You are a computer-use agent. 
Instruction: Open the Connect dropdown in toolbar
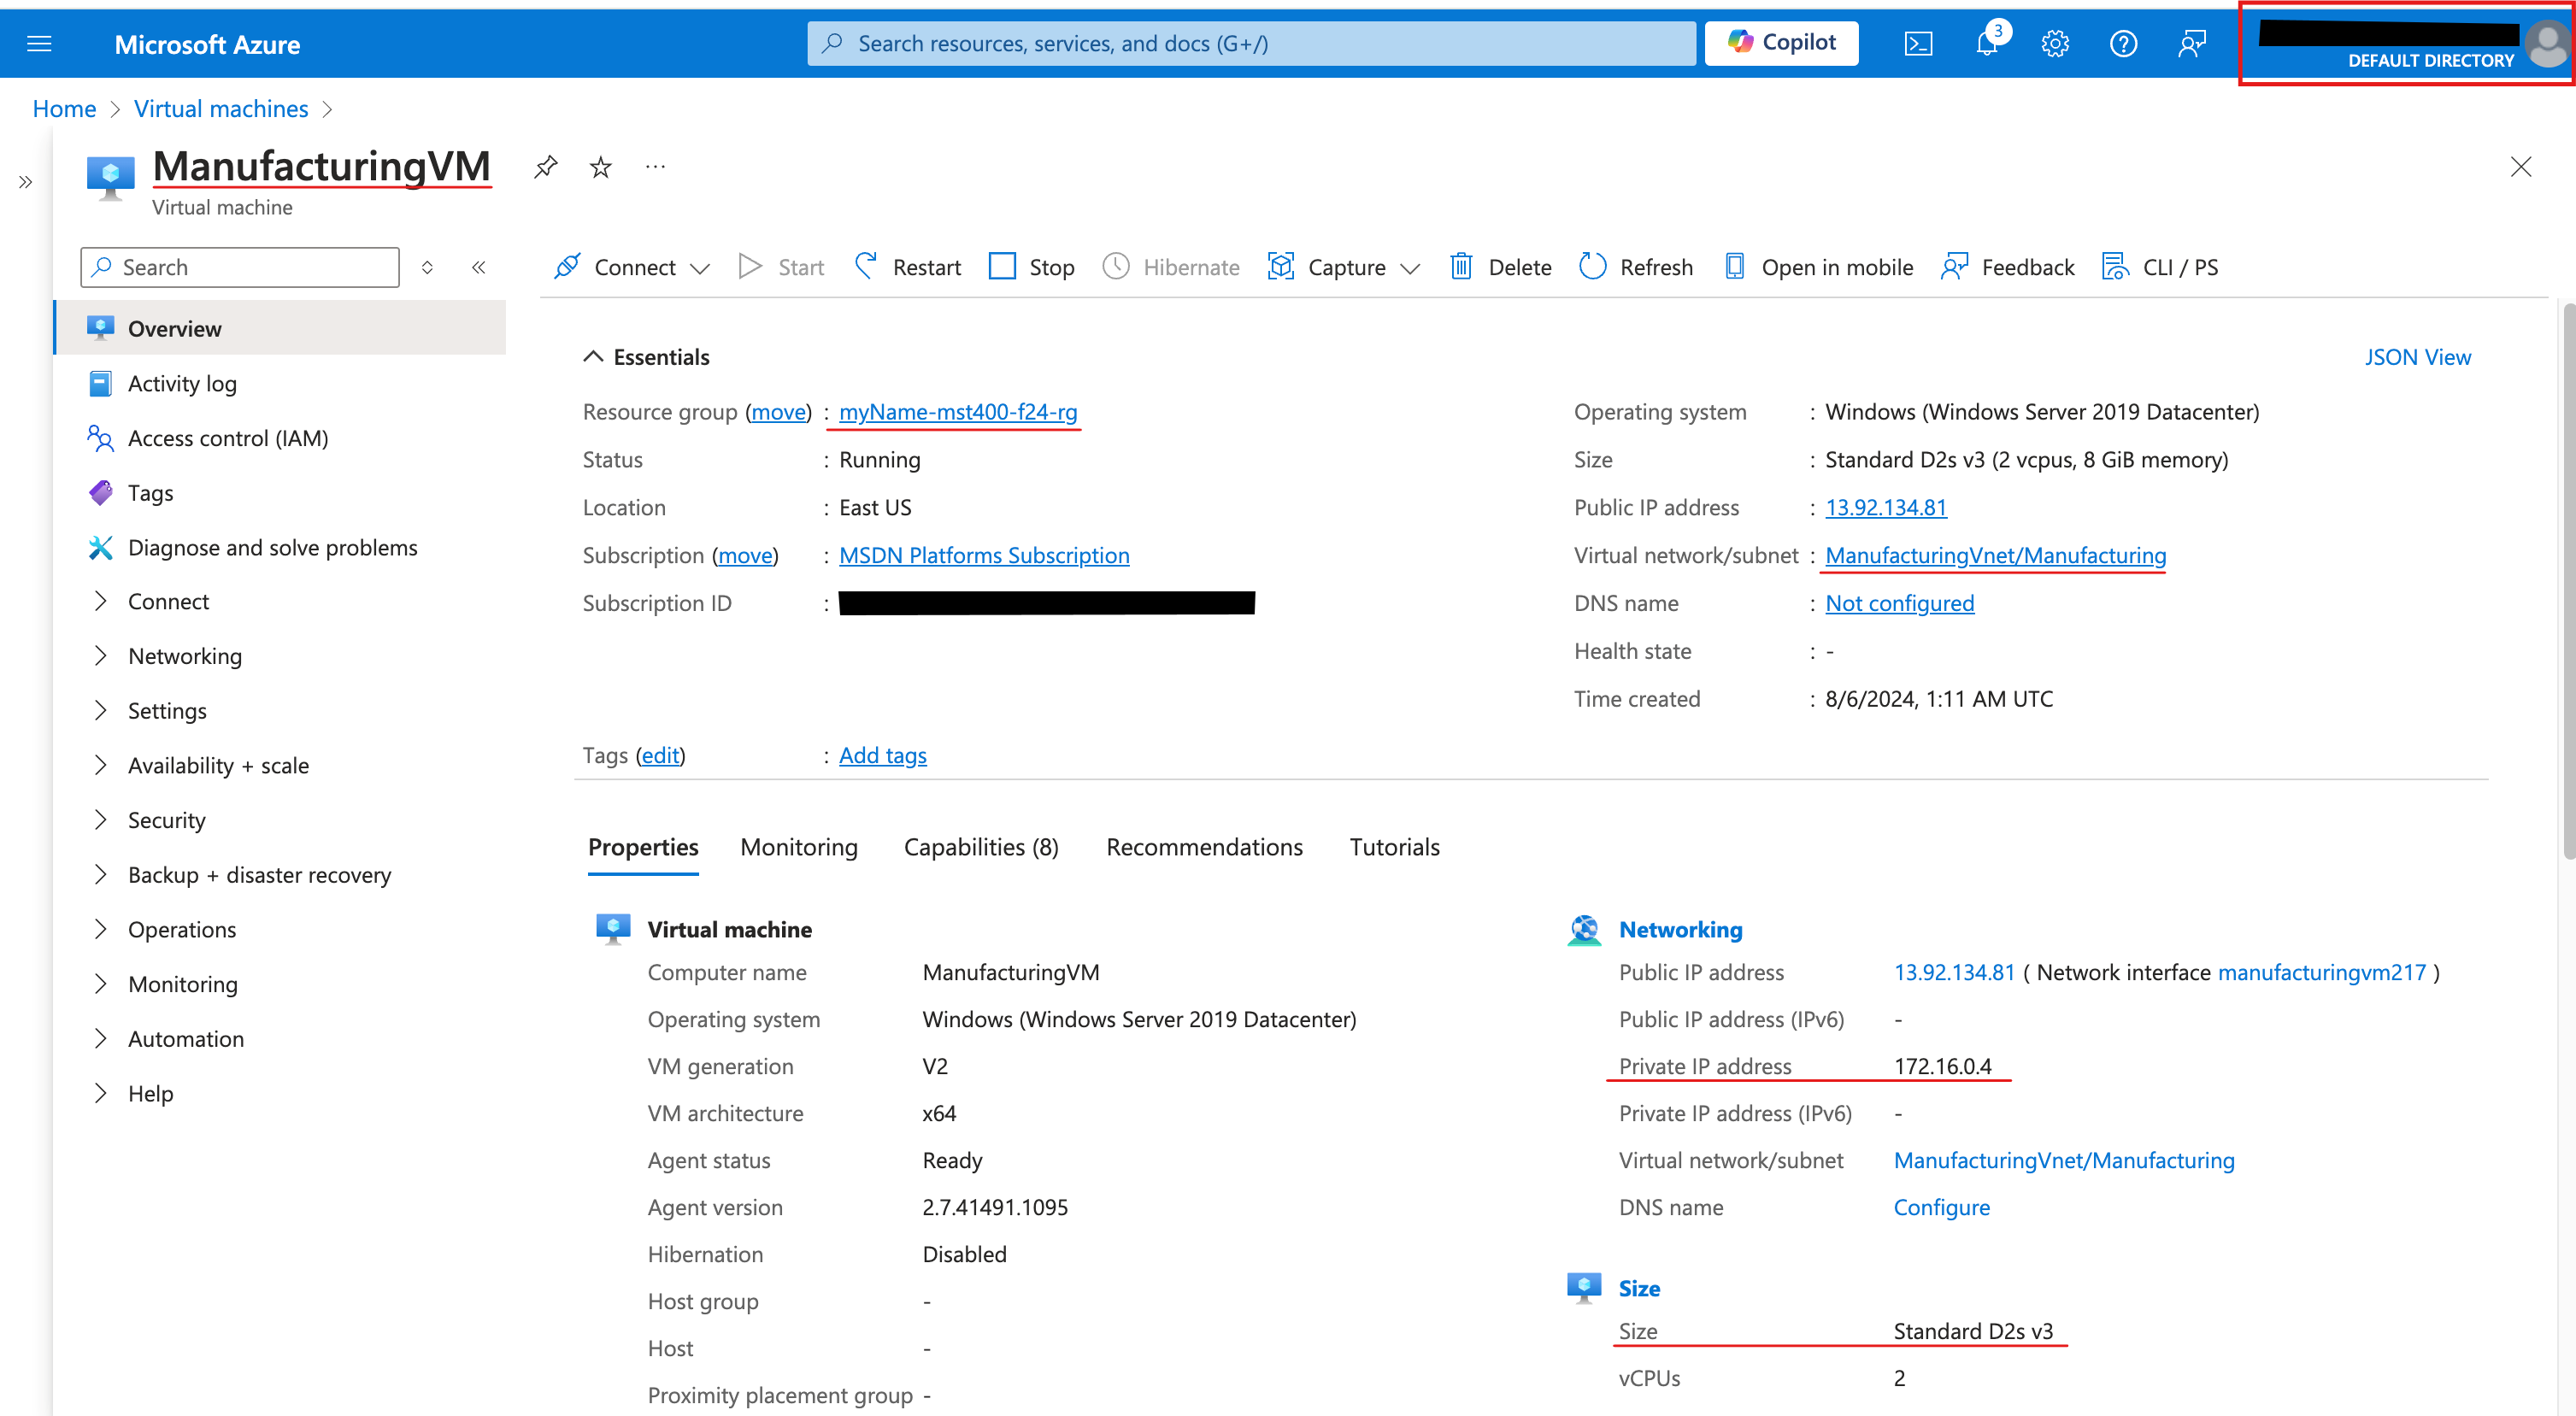[632, 267]
